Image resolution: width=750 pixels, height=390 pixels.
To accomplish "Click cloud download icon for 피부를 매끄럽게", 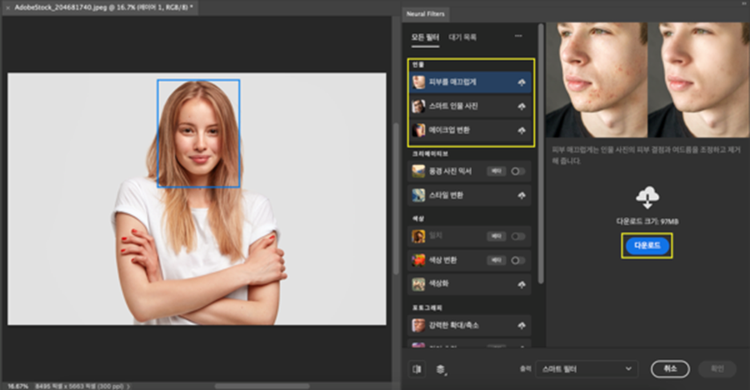I will click(521, 83).
